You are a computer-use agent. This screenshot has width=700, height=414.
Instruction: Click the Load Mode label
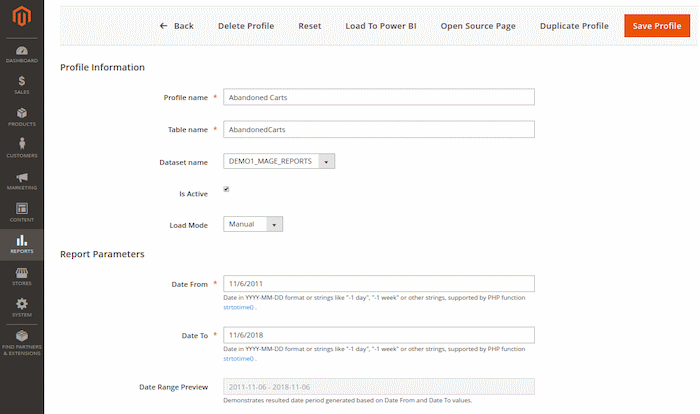pyautogui.click(x=188, y=226)
